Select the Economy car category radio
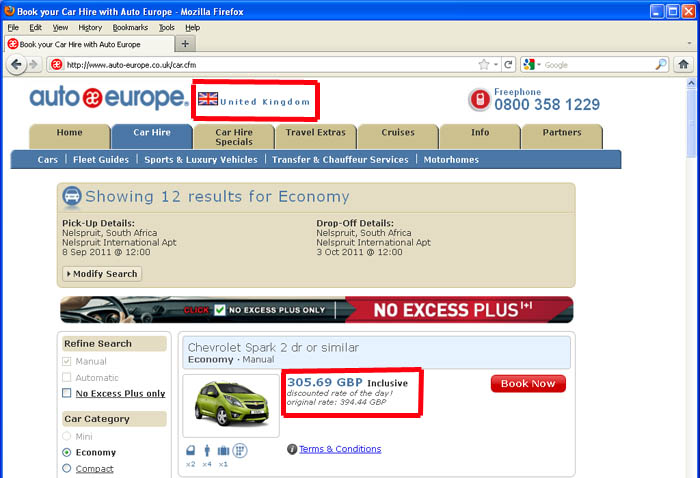 67,452
